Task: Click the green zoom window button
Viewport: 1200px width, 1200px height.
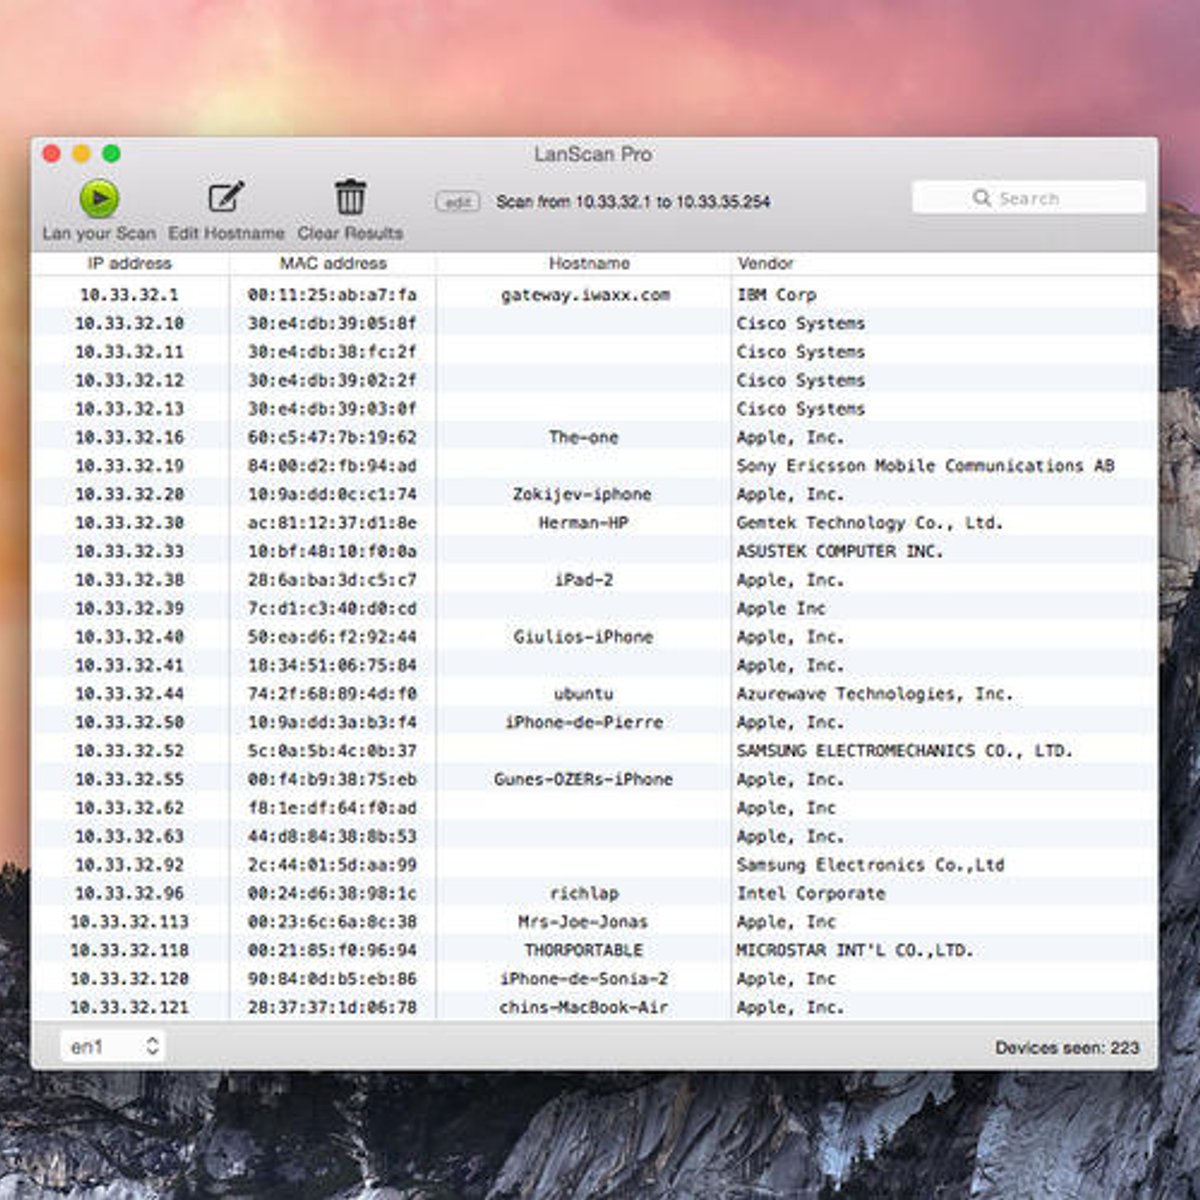Action: pyautogui.click(x=112, y=154)
